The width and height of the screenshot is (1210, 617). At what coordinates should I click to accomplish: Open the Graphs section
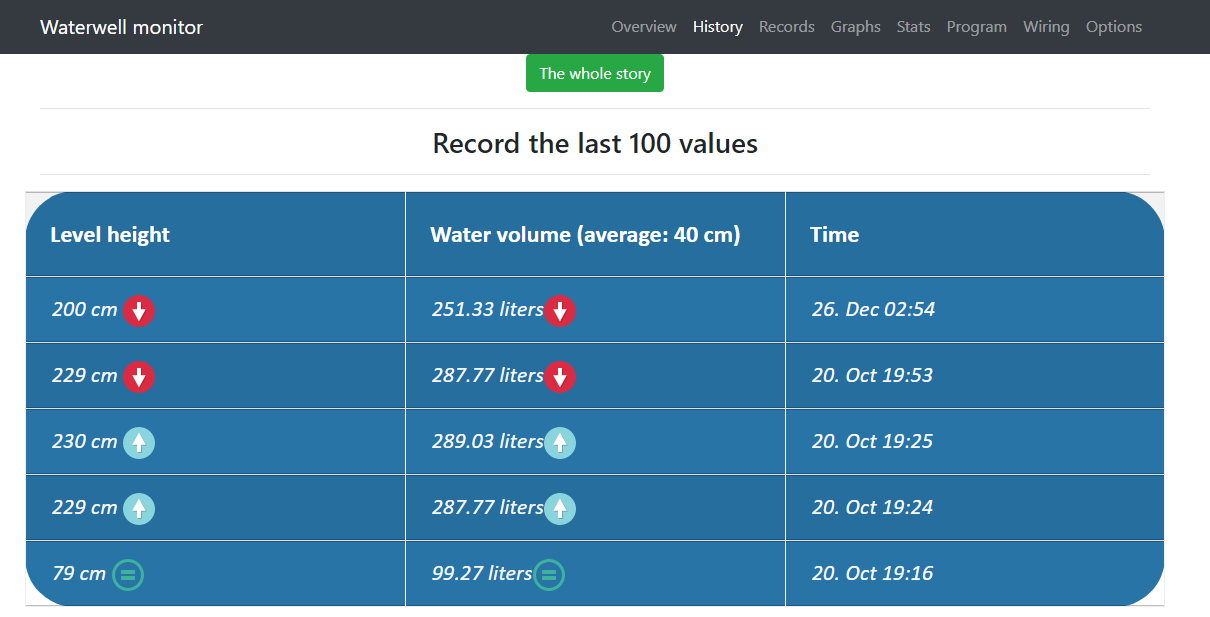coord(855,27)
